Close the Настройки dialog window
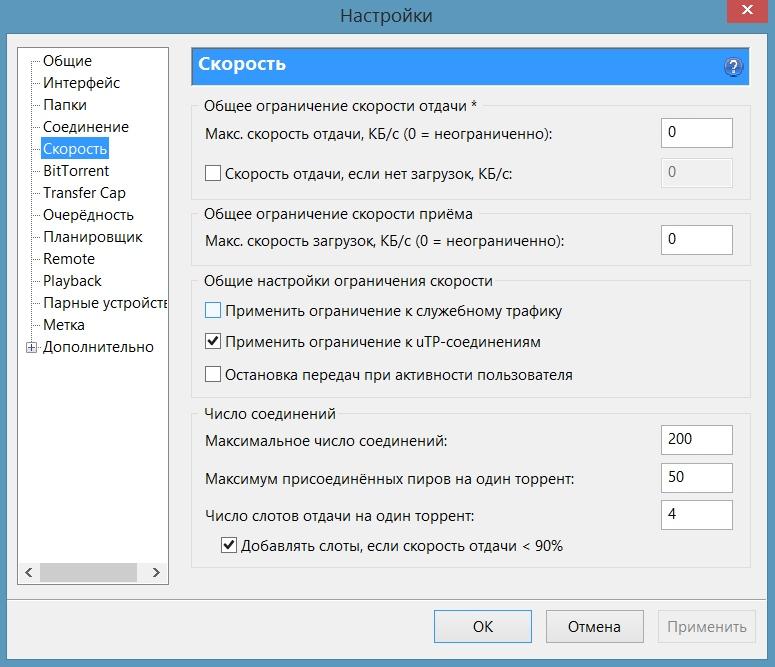775x667 pixels. [x=747, y=10]
